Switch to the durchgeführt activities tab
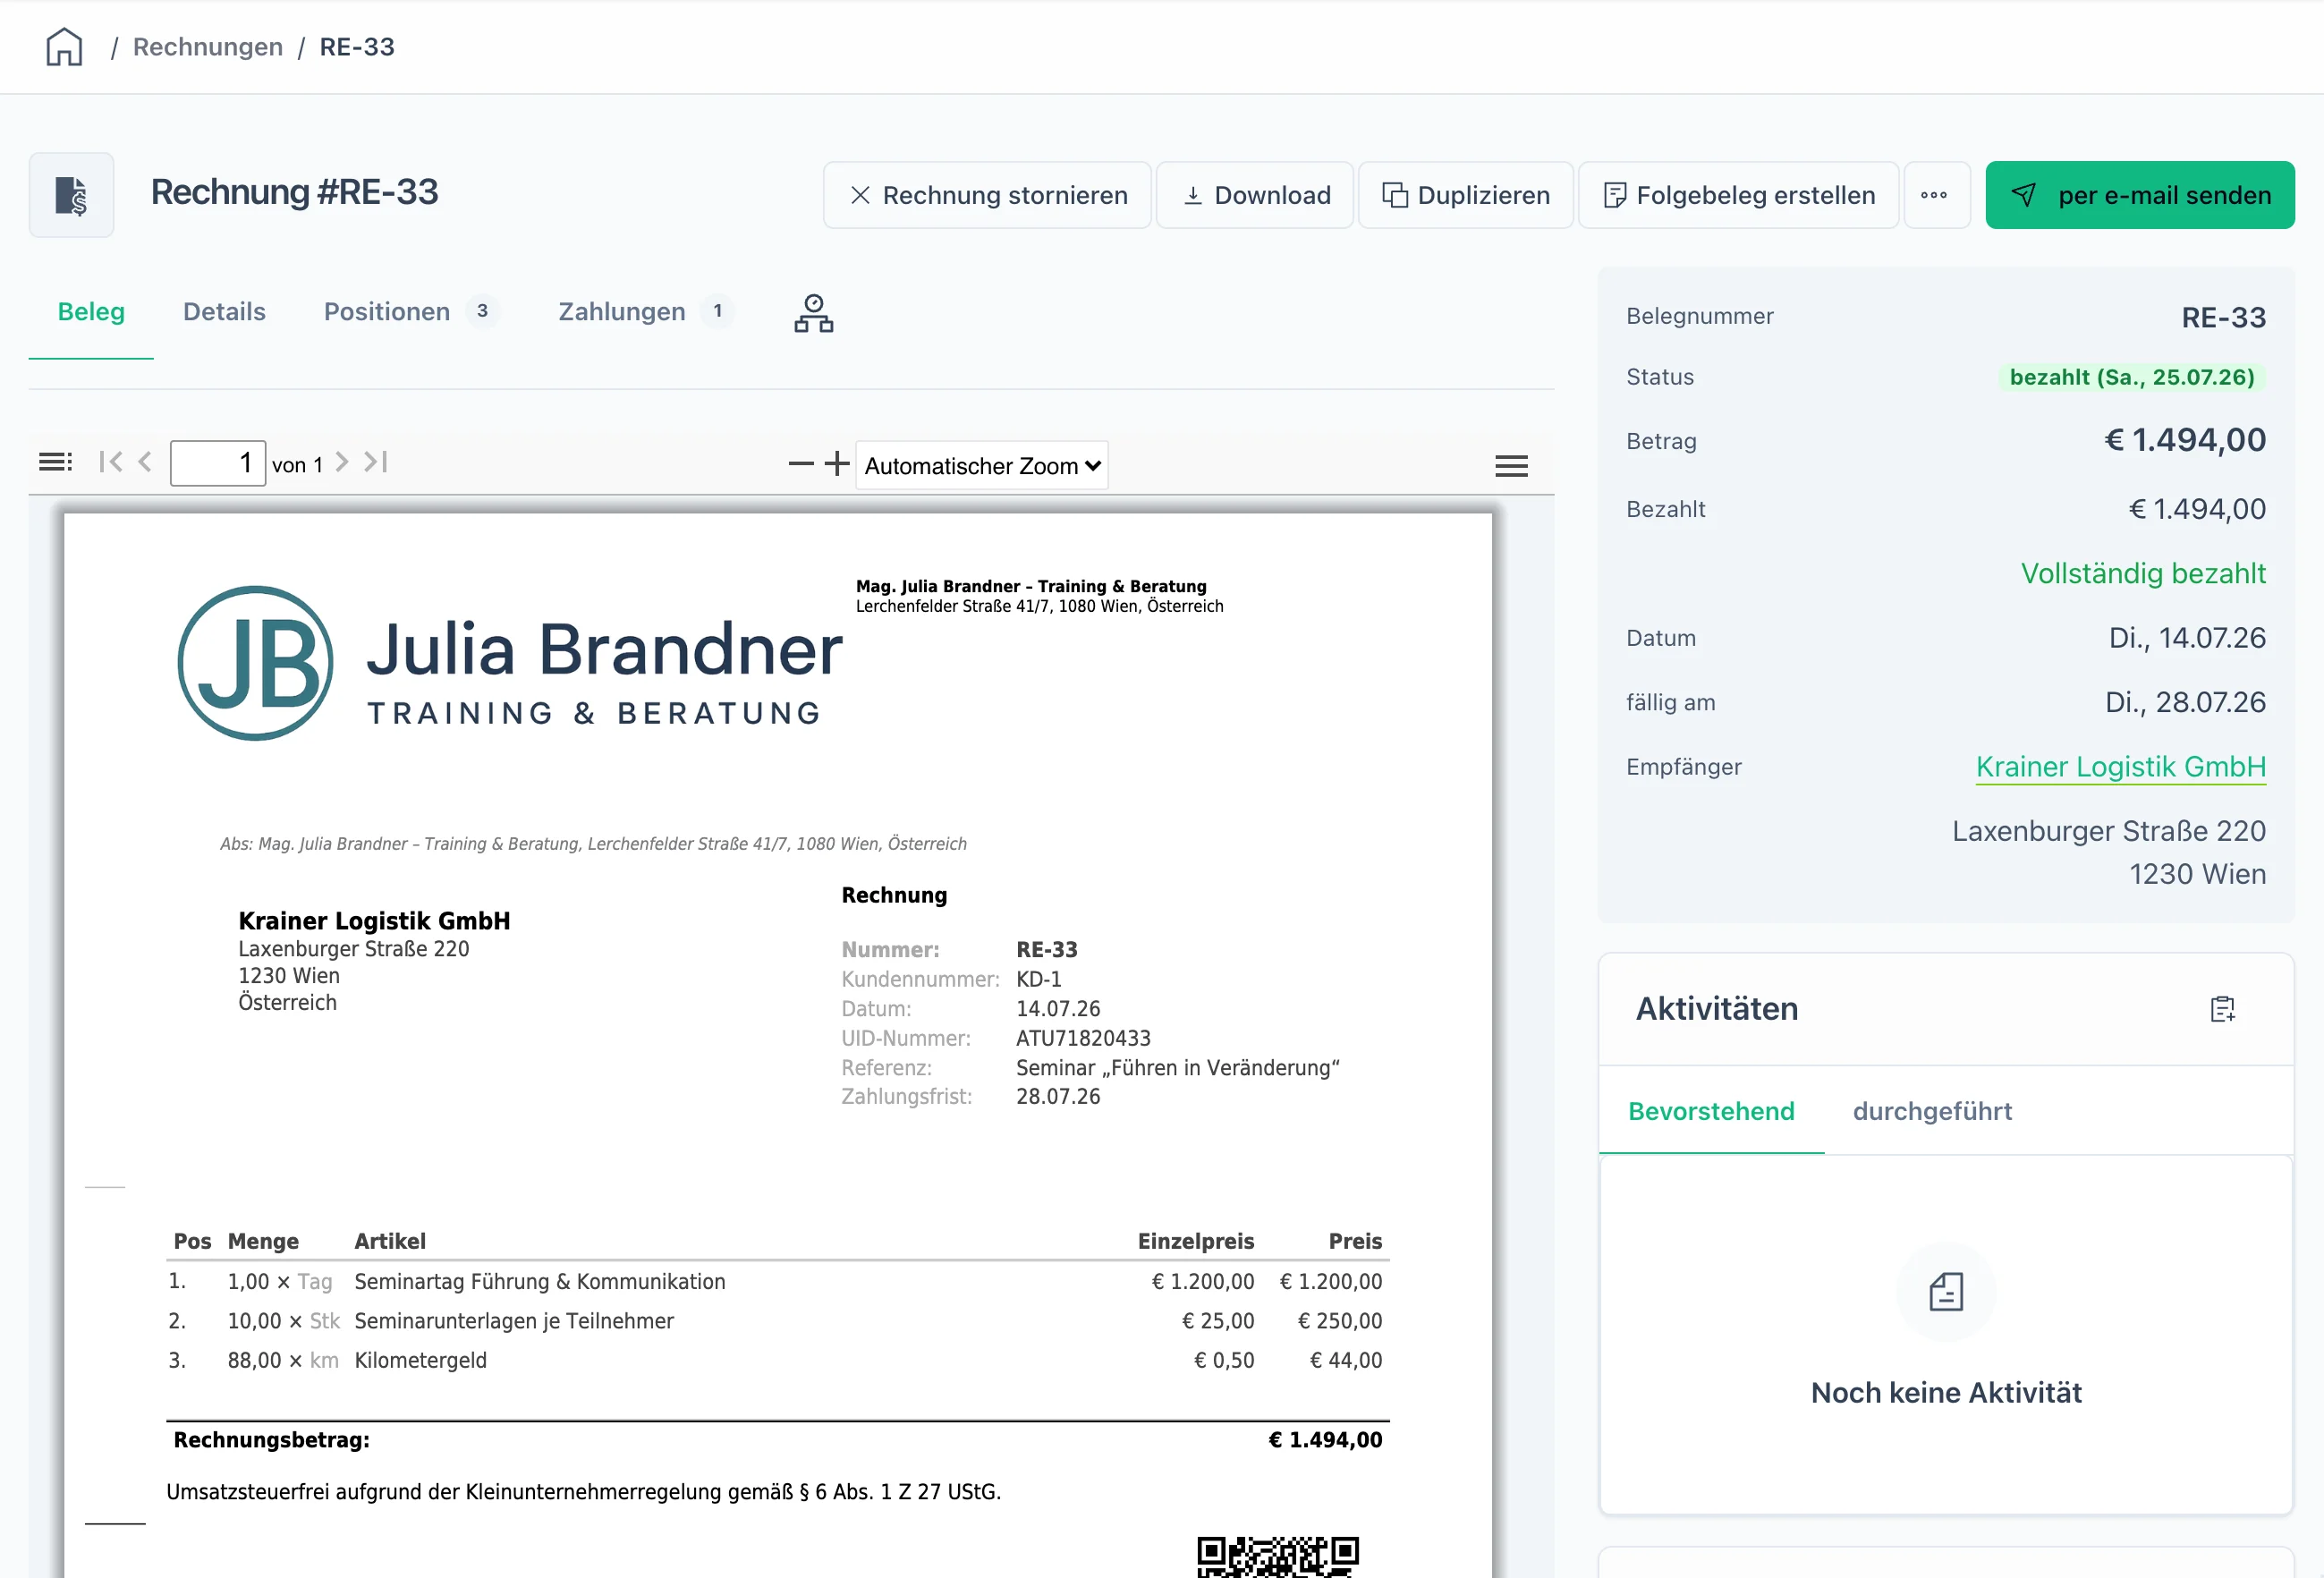2324x1578 pixels. pyautogui.click(x=1932, y=1111)
